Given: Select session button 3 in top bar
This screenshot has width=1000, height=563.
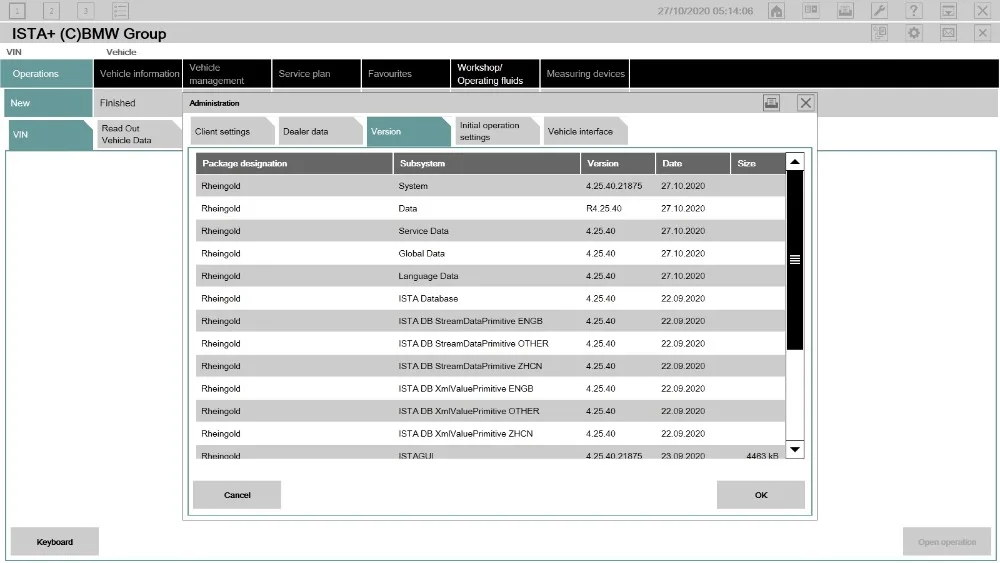Looking at the screenshot, I should click(85, 11).
